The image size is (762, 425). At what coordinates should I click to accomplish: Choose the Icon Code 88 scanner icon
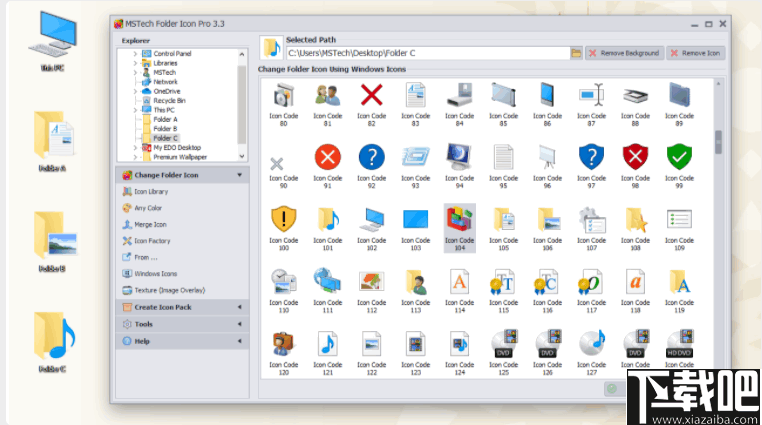pos(635,96)
